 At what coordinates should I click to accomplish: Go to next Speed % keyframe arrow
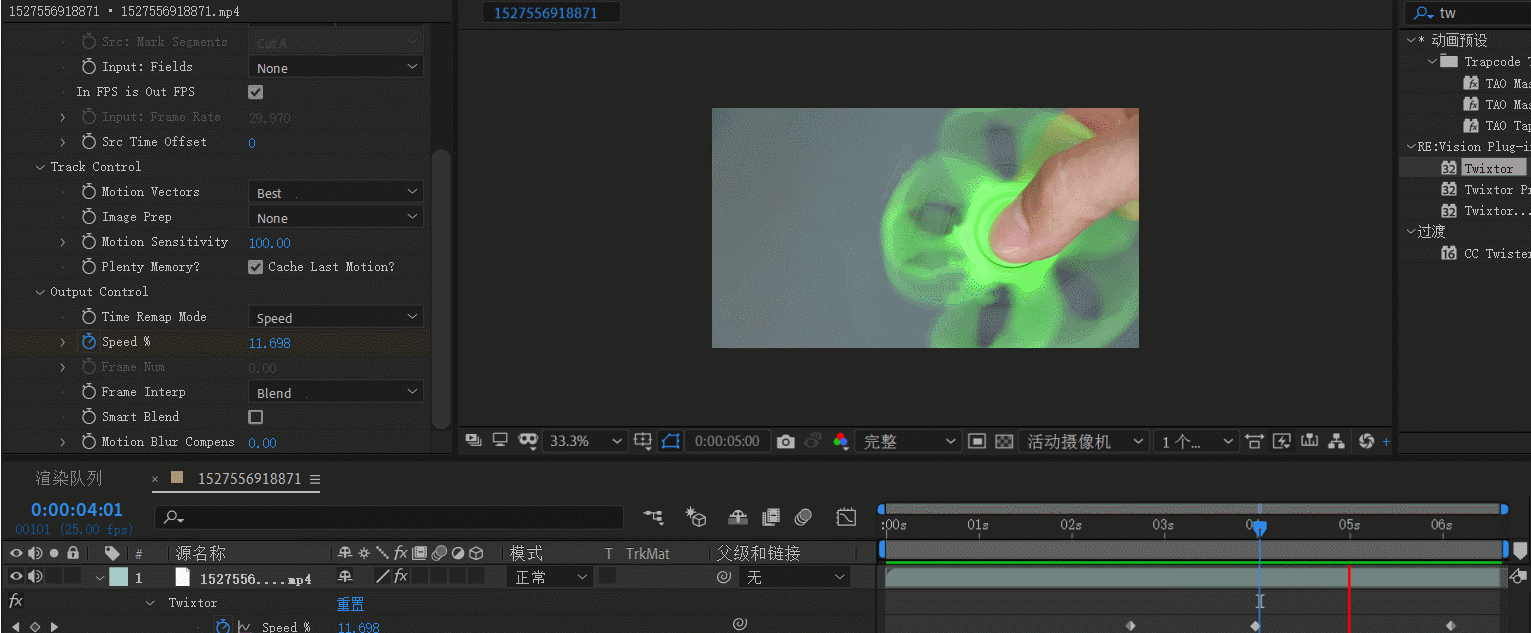54,627
